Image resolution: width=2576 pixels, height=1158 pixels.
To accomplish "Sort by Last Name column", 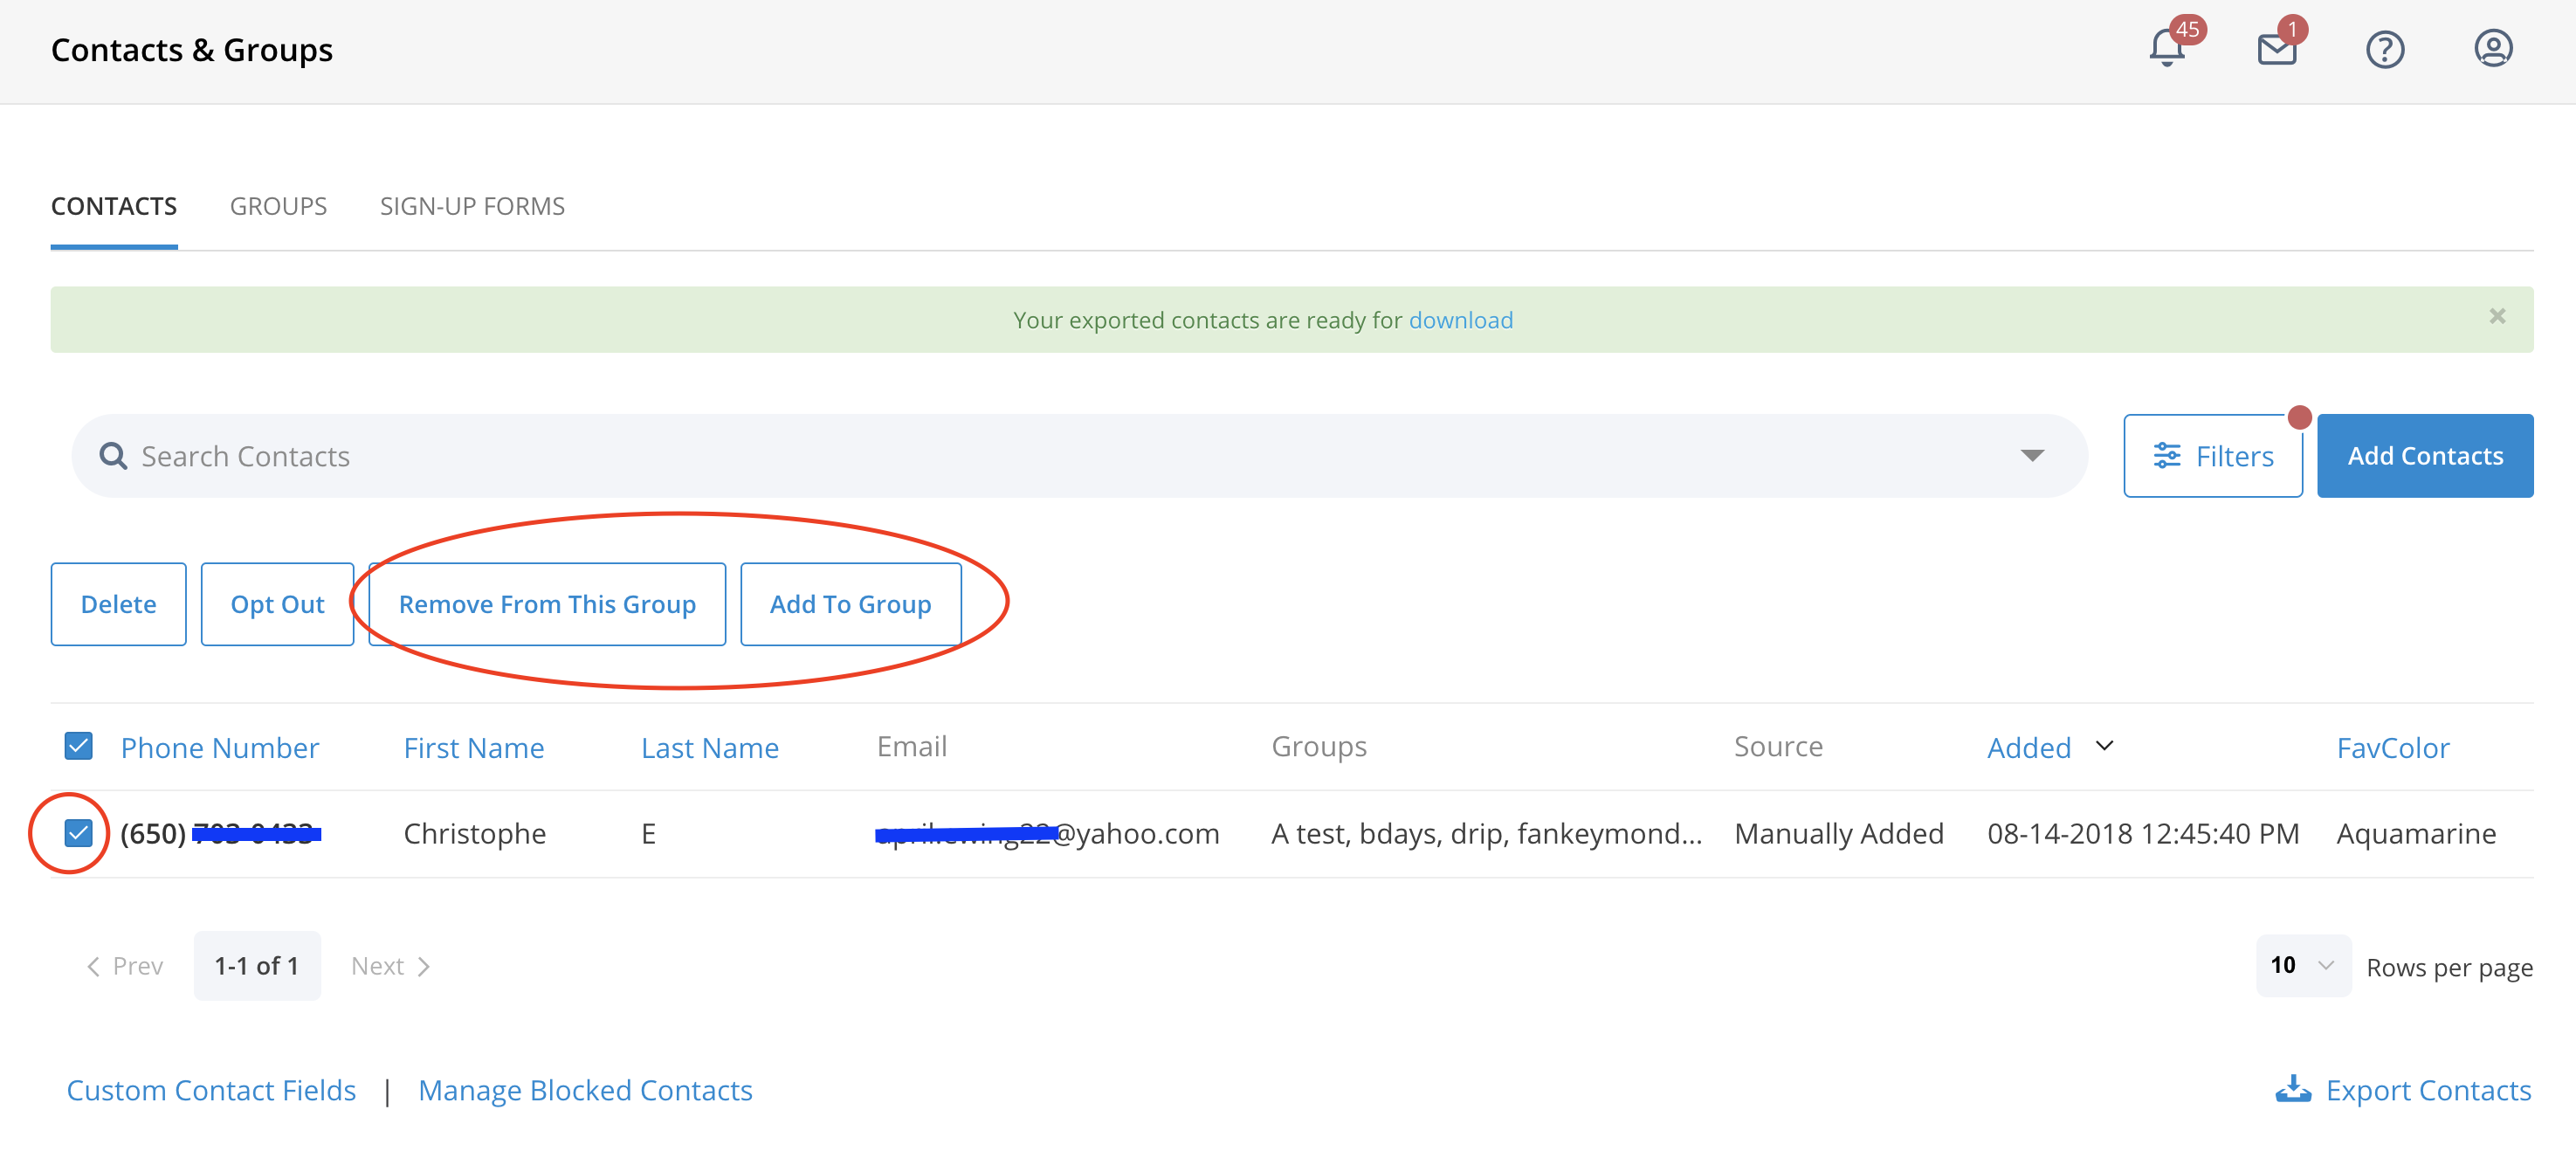I will pos(709,747).
